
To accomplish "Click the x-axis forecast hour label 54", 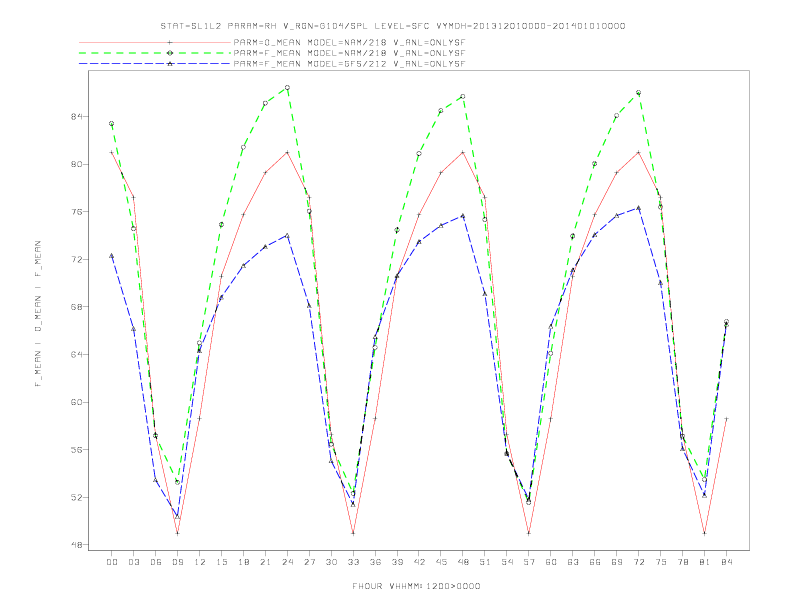I will pos(507,562).
